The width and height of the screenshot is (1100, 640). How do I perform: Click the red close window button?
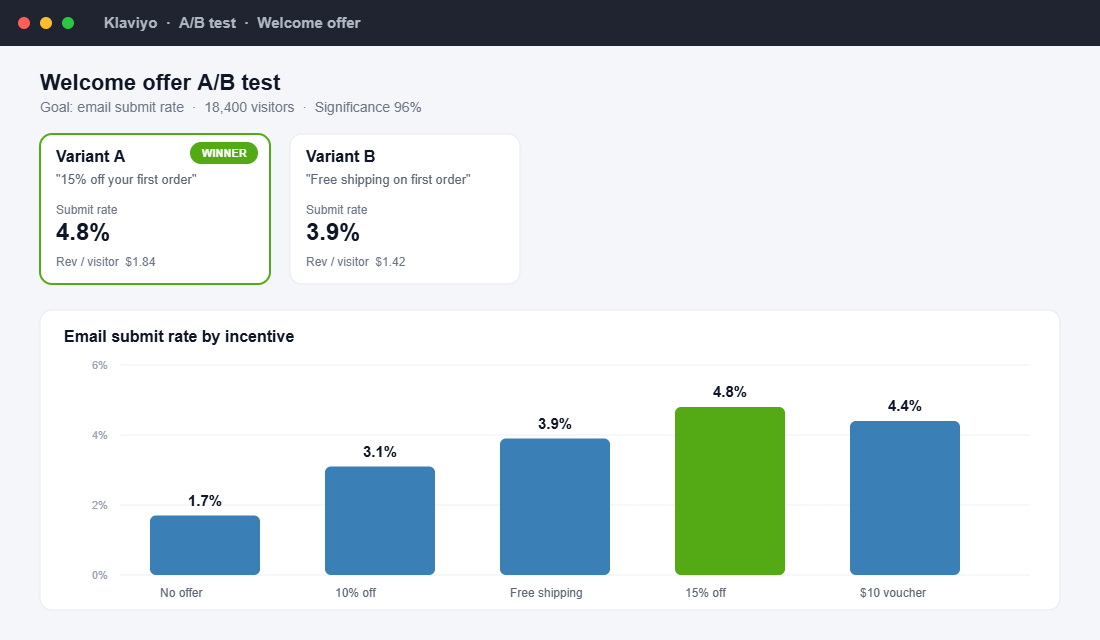click(x=24, y=23)
